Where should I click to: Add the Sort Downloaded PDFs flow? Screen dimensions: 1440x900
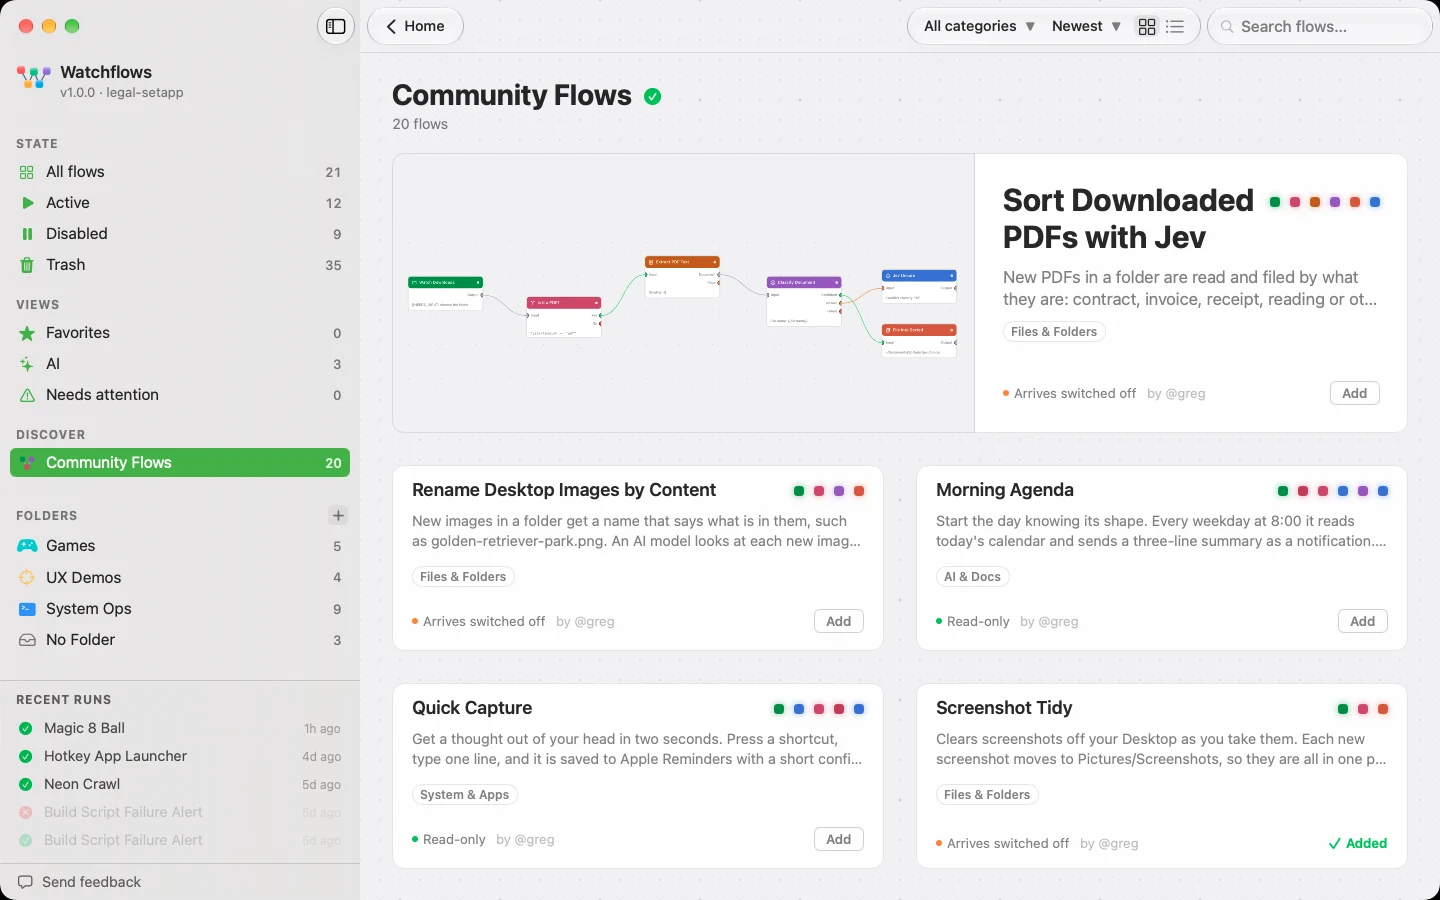1355,393
